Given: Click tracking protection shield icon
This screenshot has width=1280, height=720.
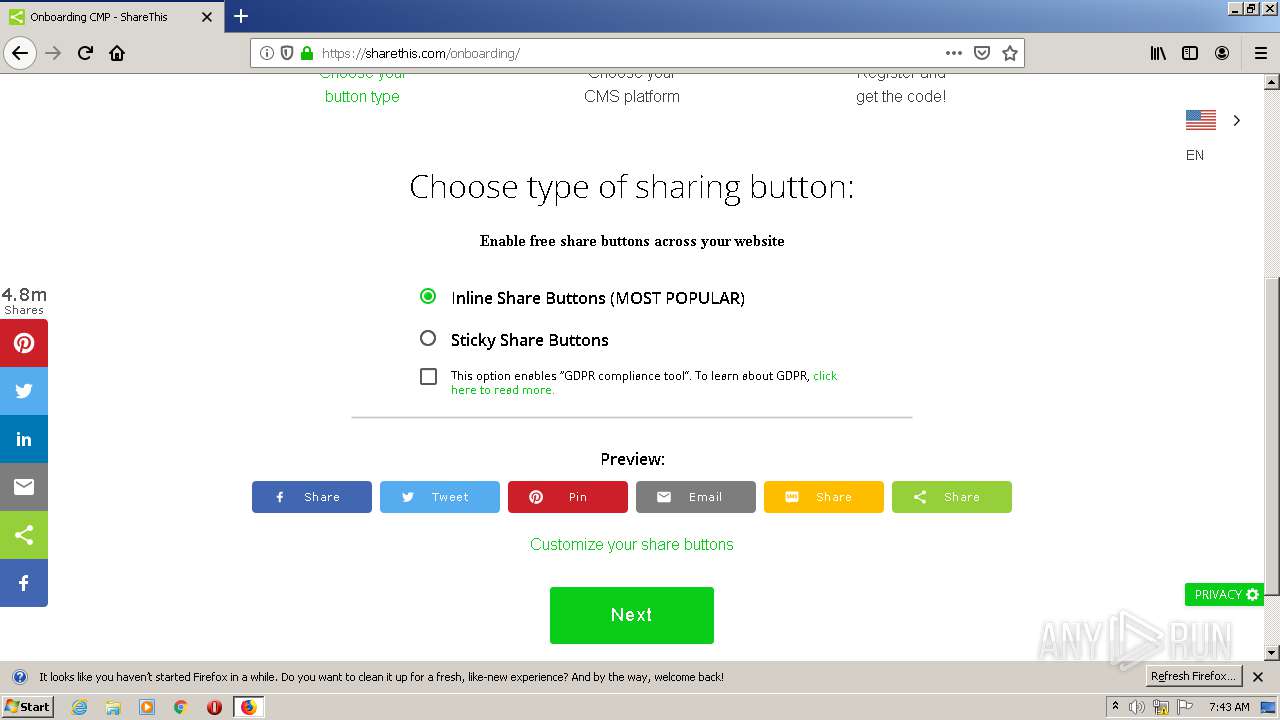Looking at the screenshot, I should pos(287,53).
